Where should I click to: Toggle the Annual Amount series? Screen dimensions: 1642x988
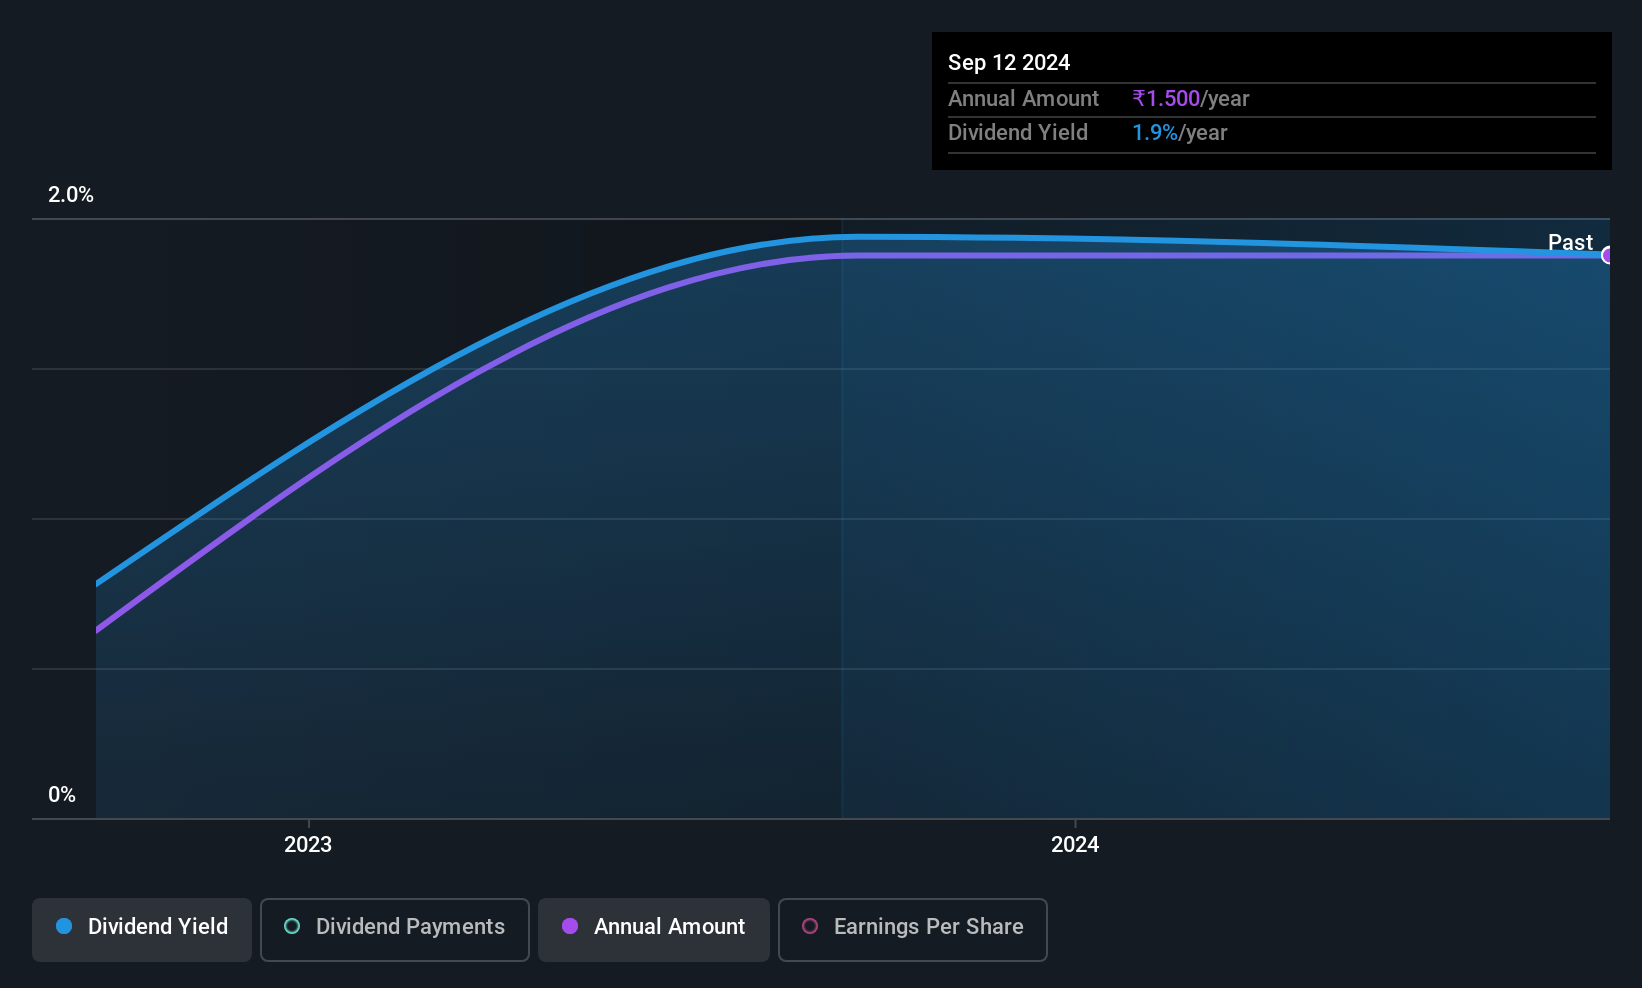click(654, 930)
